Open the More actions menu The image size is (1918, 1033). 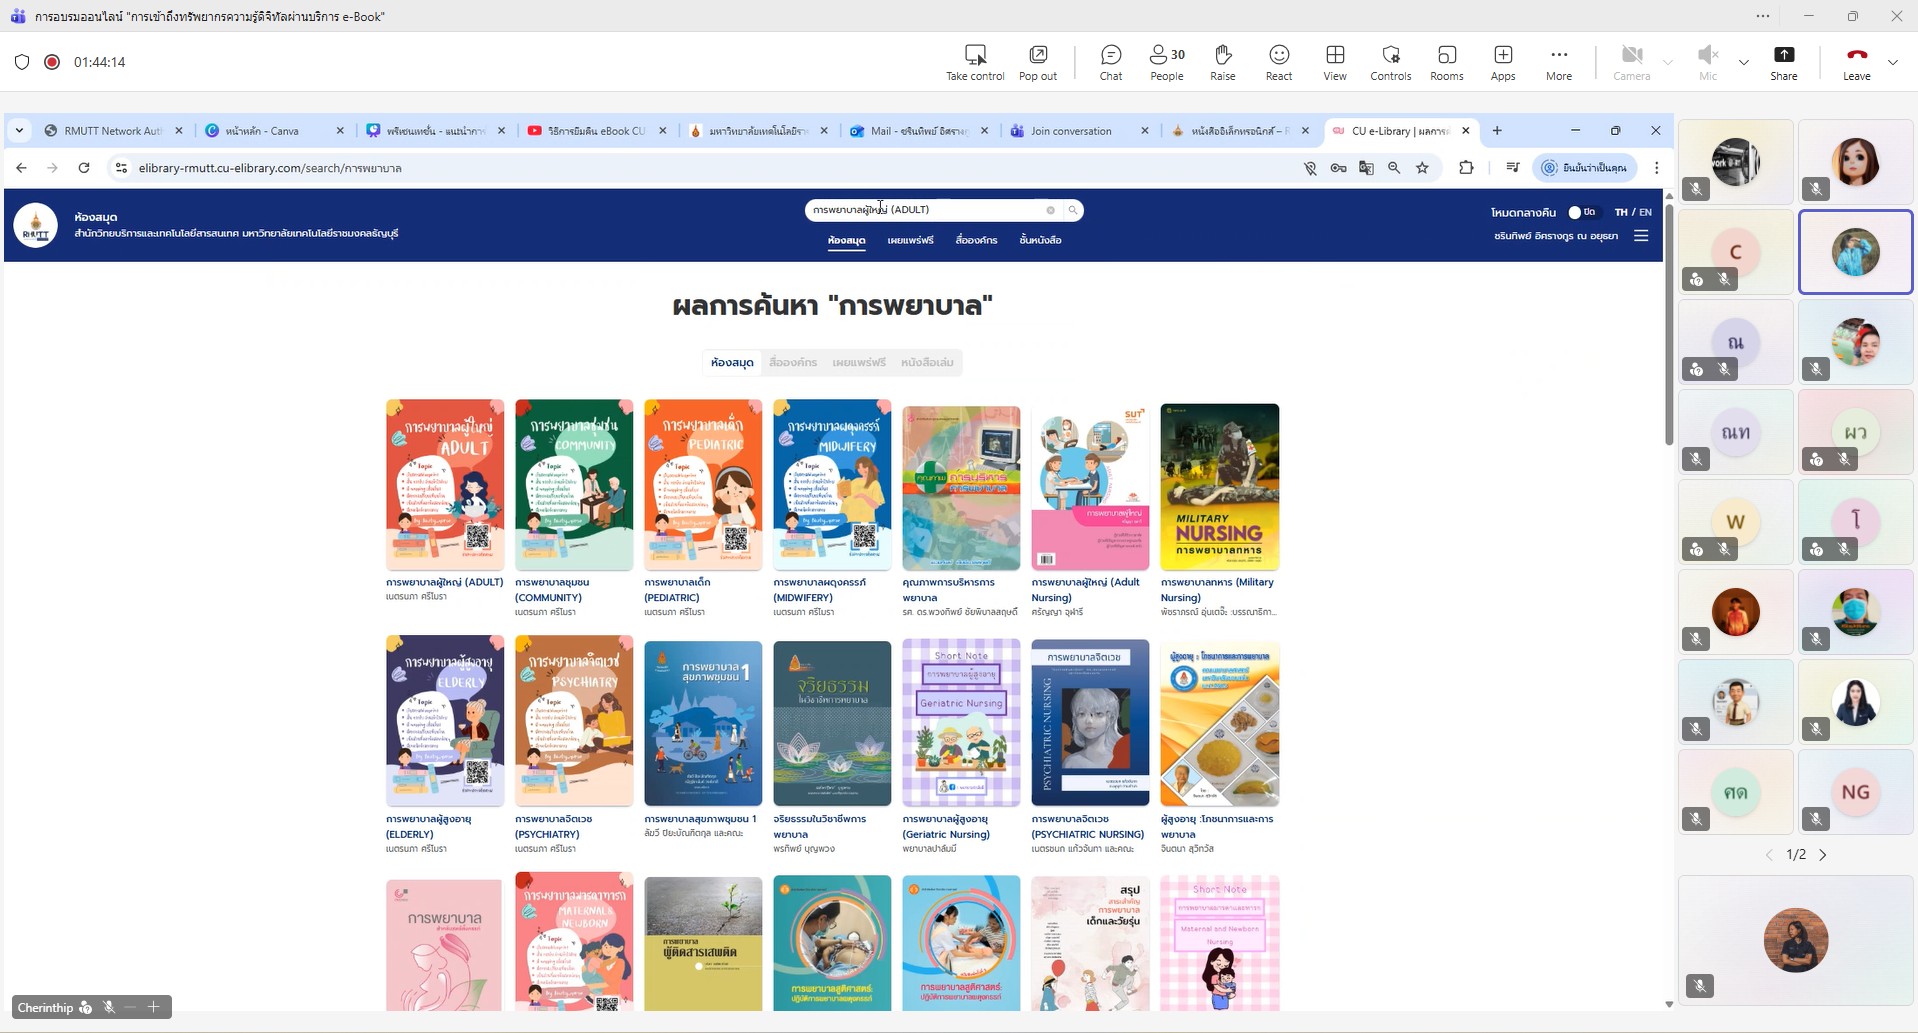point(1558,62)
